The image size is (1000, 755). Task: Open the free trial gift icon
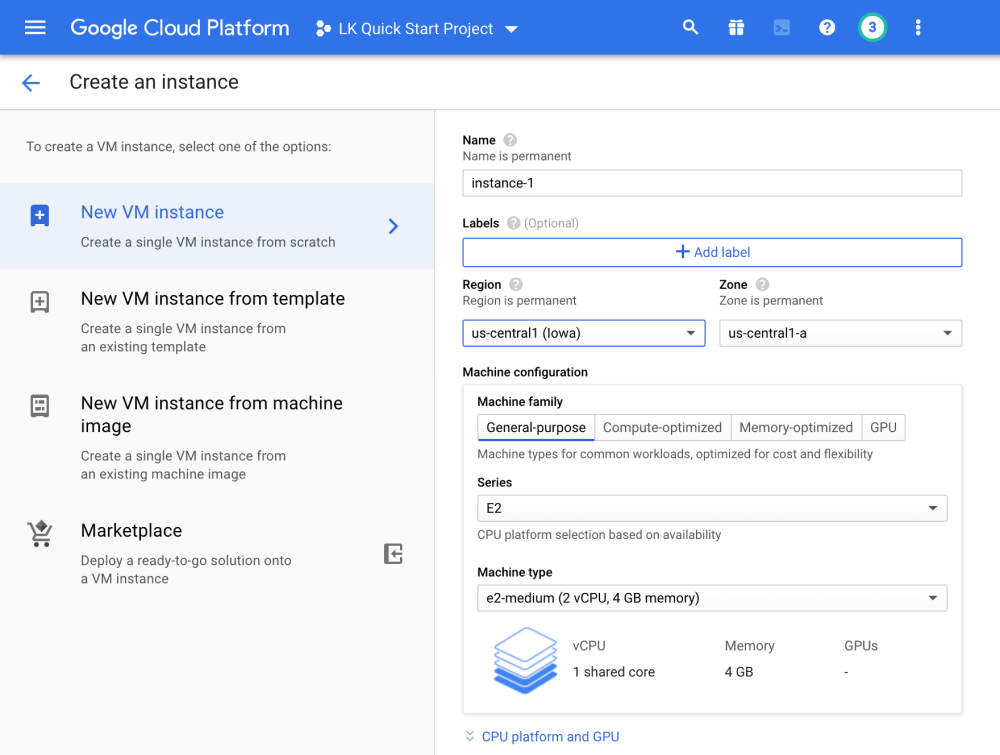736,28
